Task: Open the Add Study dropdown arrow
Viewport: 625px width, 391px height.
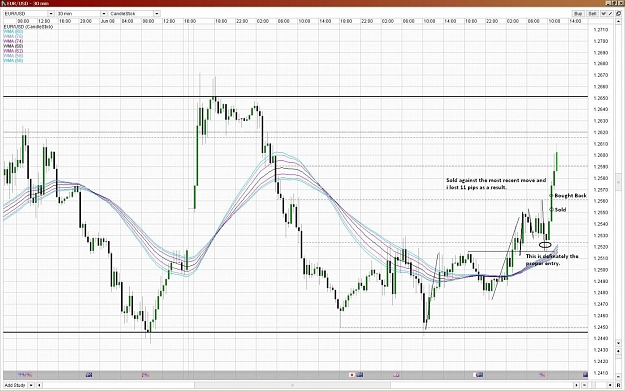Action: (x=30, y=385)
